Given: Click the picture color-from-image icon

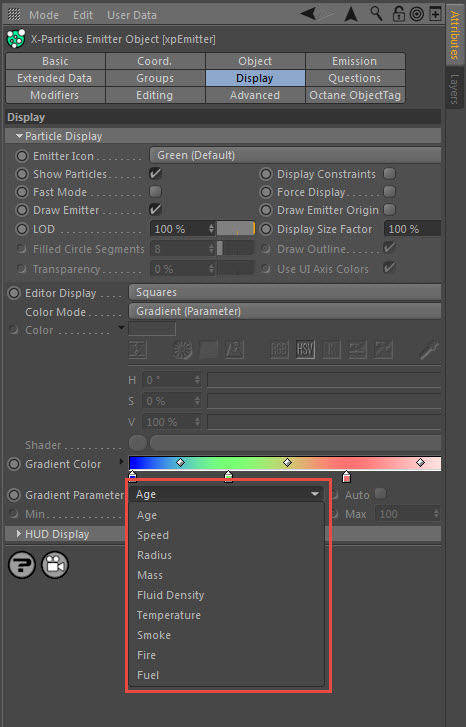Looking at the screenshot, I should coord(234,349).
